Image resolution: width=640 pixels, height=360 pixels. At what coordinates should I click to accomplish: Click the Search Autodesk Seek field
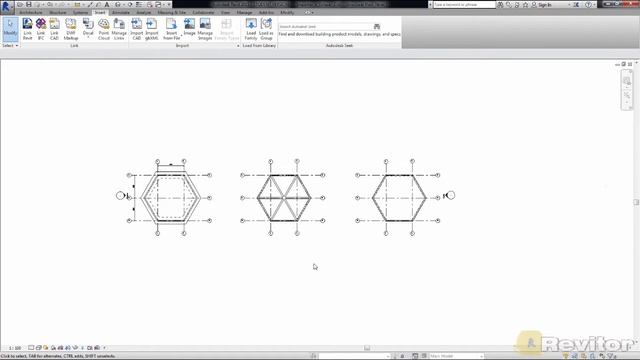pyautogui.click(x=325, y=27)
